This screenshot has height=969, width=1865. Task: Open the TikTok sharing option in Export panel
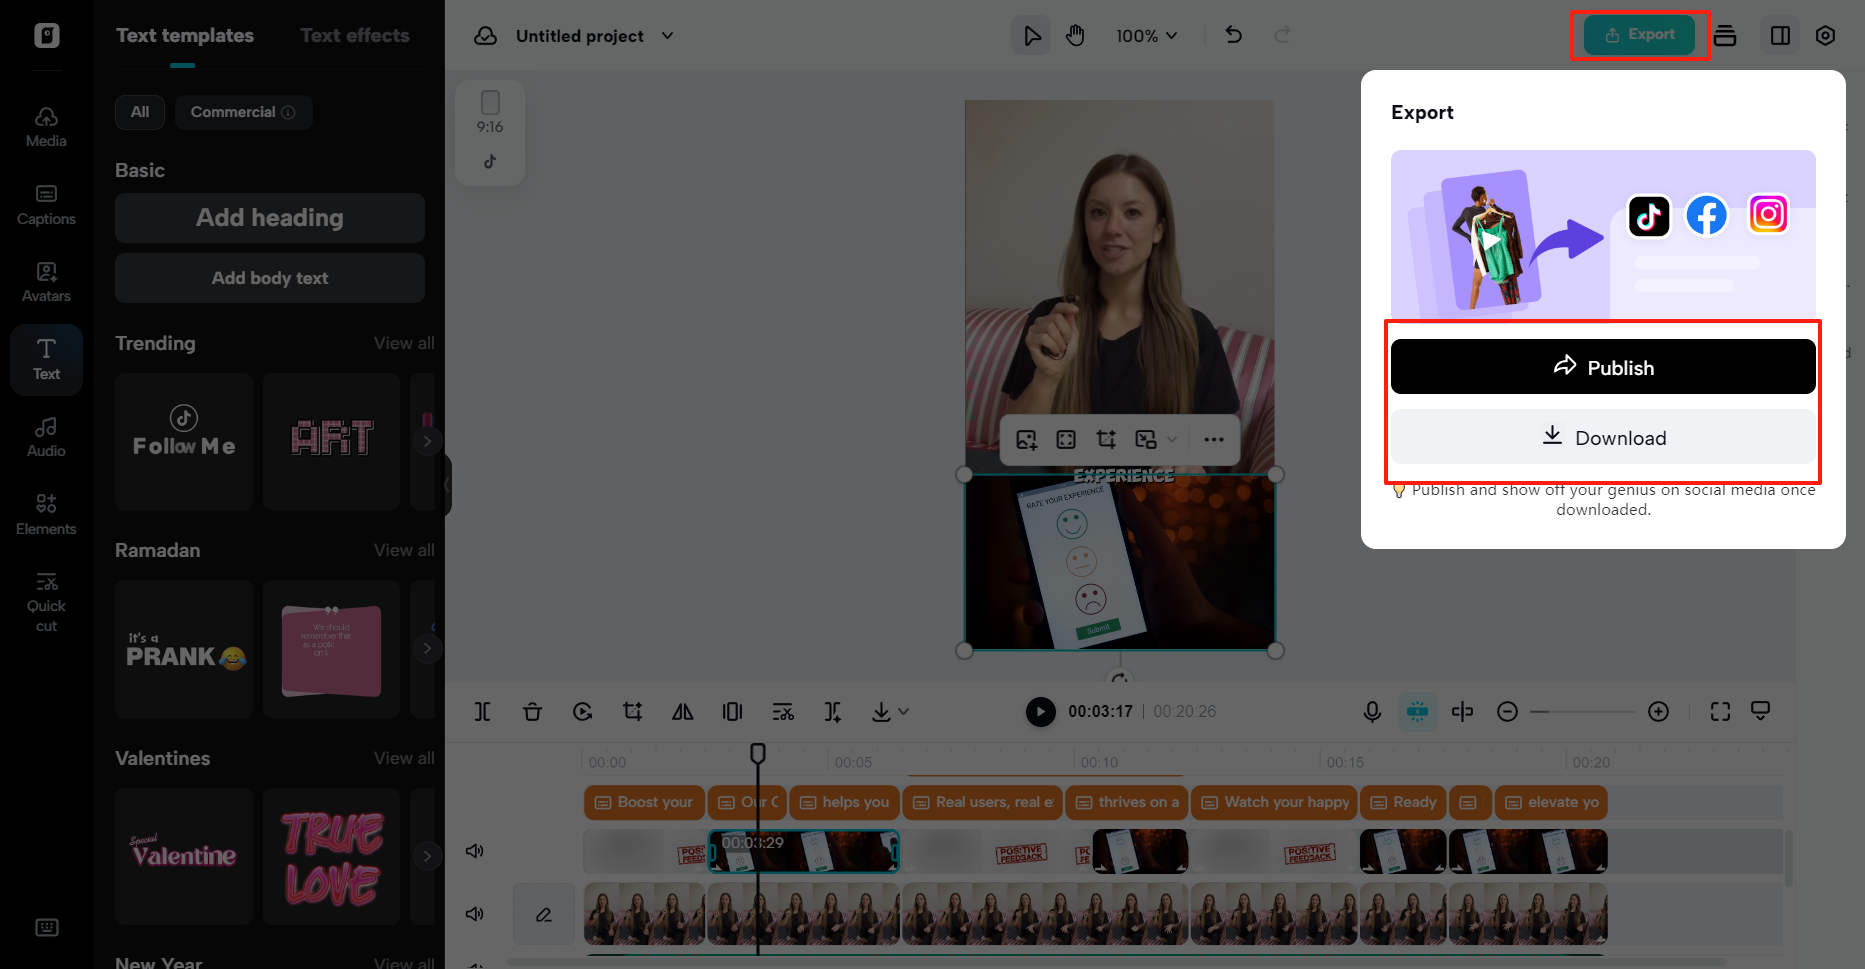pyautogui.click(x=1648, y=215)
